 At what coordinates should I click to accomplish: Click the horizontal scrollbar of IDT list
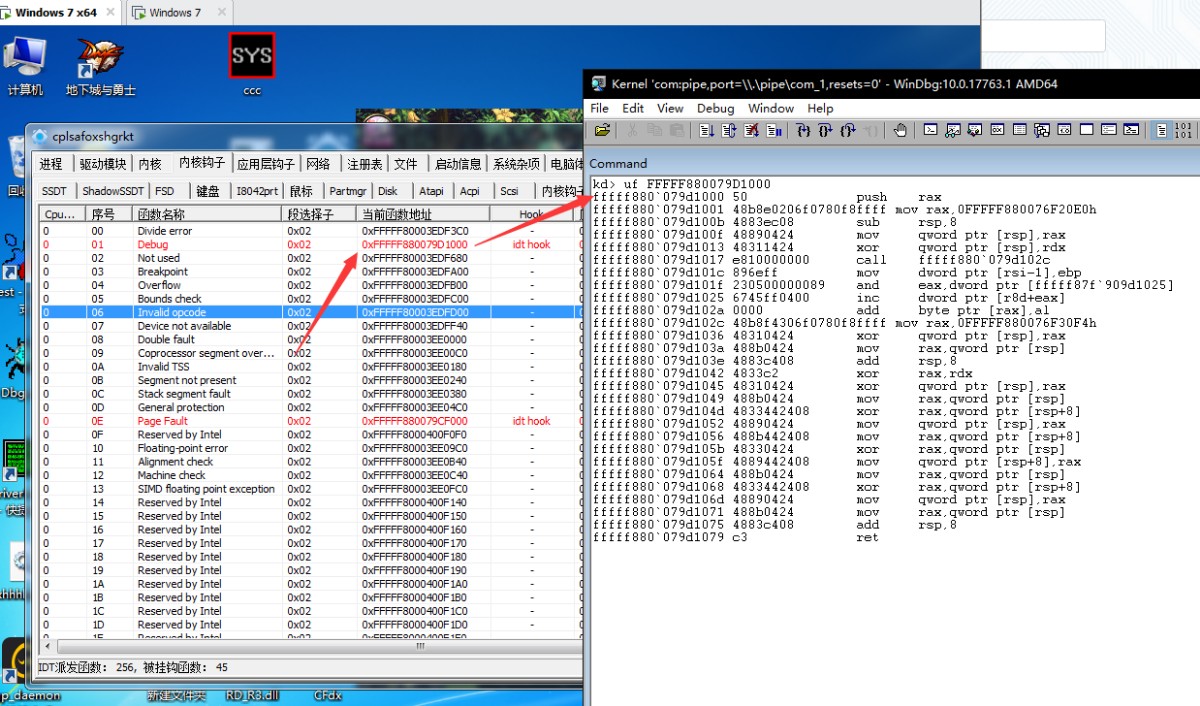pyautogui.click(x=310, y=646)
